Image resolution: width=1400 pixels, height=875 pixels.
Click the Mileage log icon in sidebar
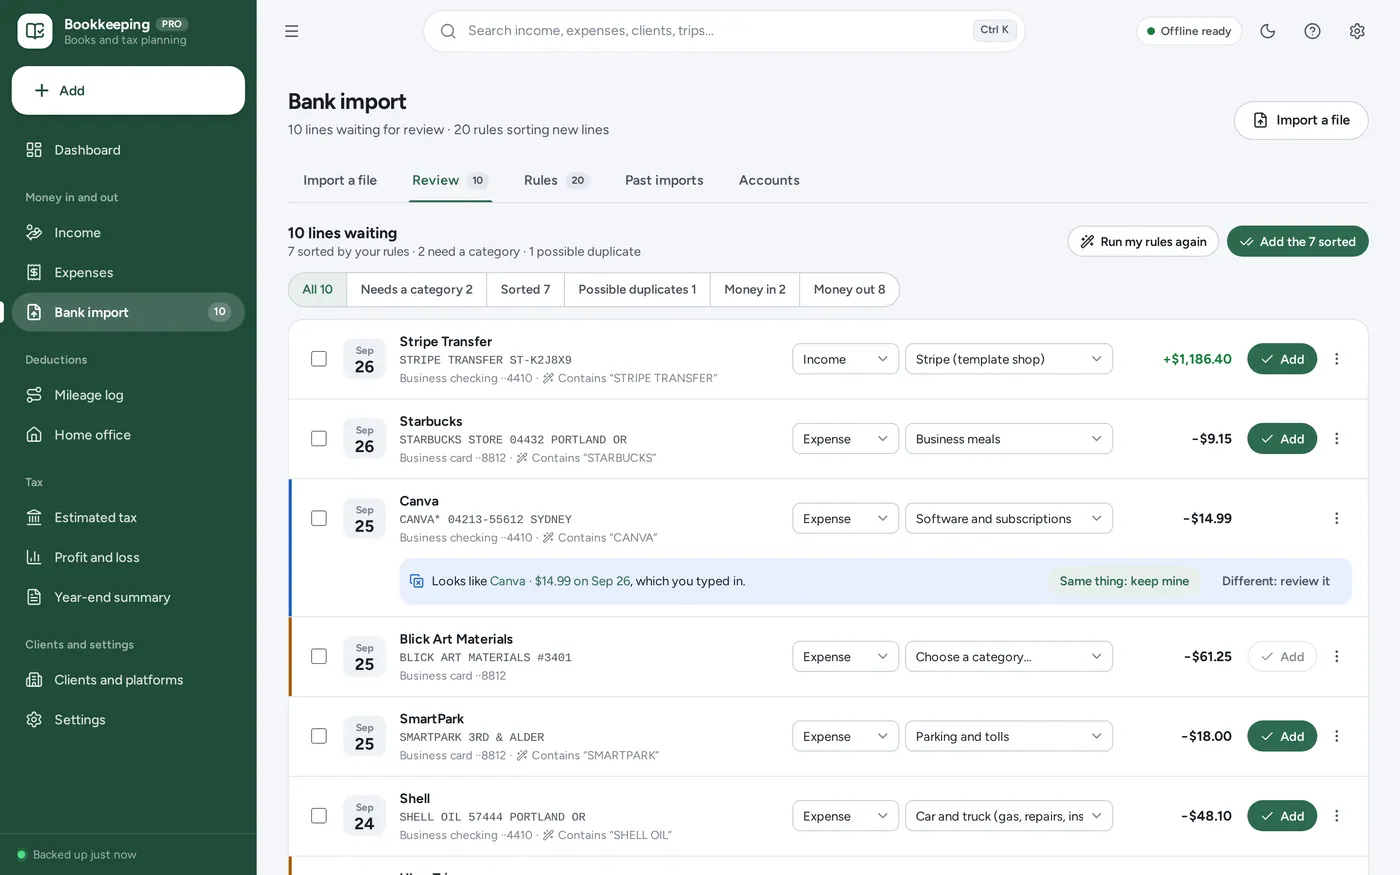pyautogui.click(x=34, y=395)
